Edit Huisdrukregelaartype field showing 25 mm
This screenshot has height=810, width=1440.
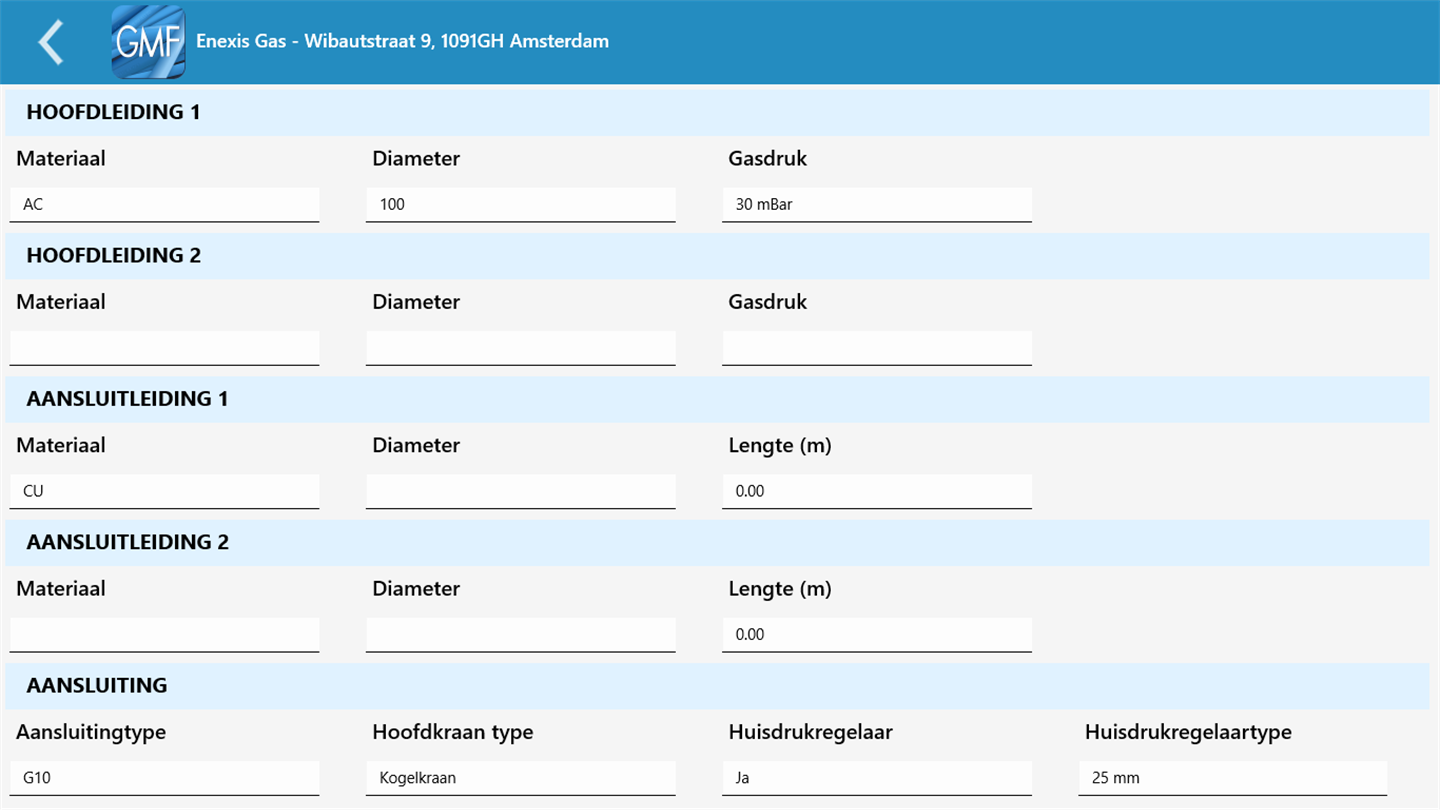tap(1233, 778)
